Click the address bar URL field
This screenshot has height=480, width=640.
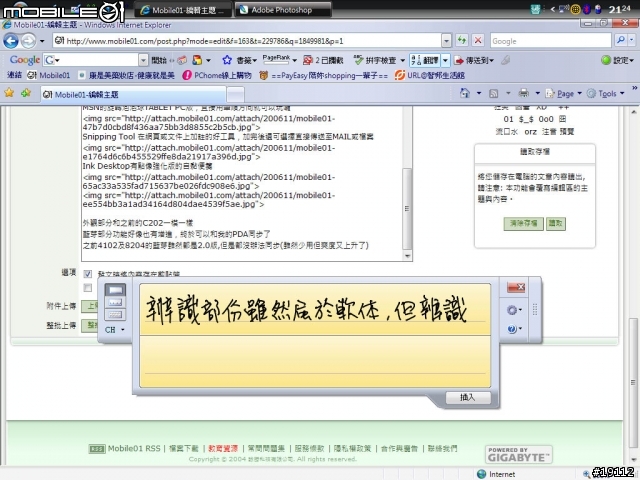247,41
